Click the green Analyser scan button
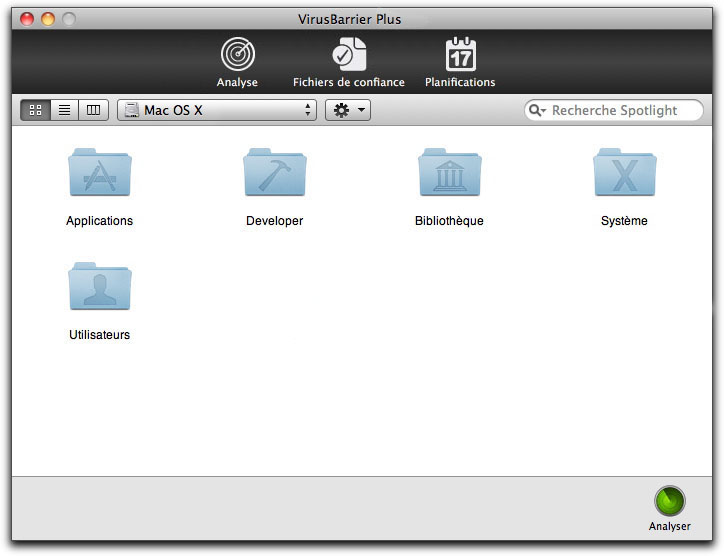The width and height of the screenshot is (724, 556). [x=670, y=501]
